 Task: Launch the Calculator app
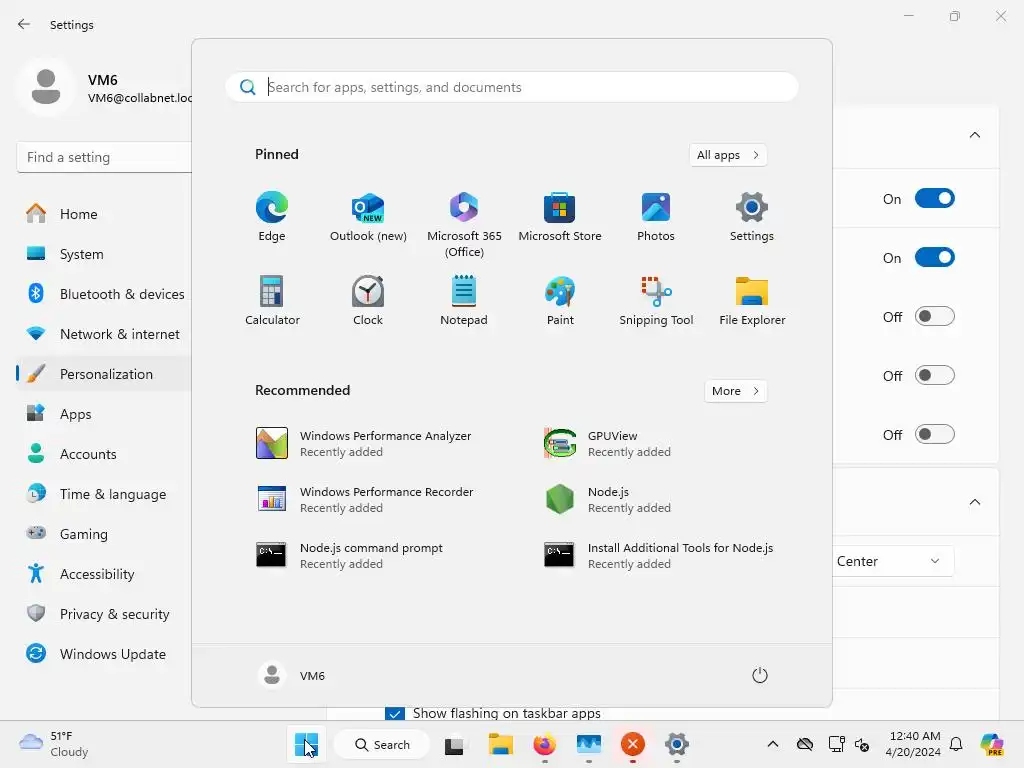pos(272,301)
